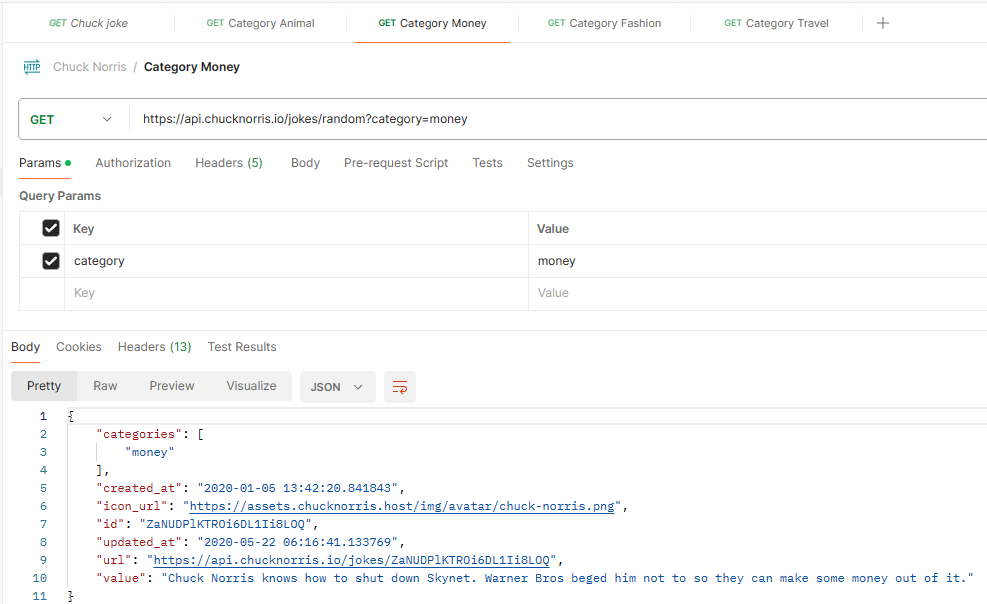This screenshot has width=987, height=604.
Task: Switch to the Category Travel tab
Action: click(776, 23)
